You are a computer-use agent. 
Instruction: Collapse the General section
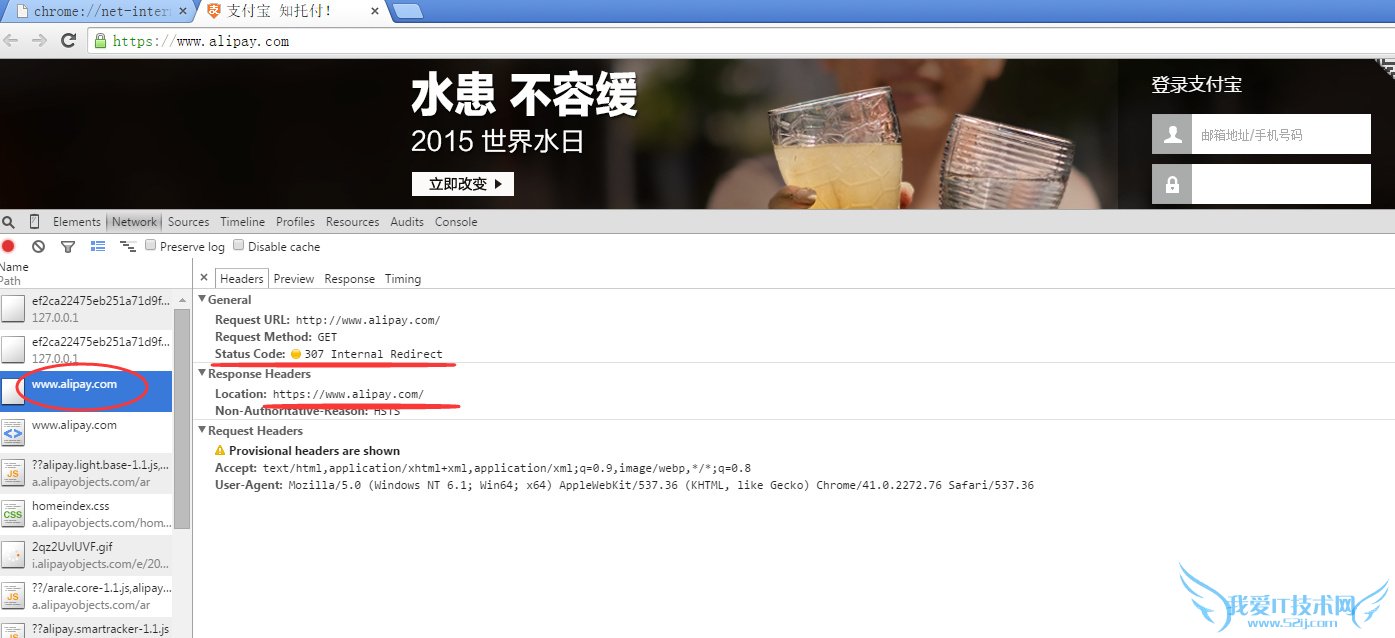[202, 299]
